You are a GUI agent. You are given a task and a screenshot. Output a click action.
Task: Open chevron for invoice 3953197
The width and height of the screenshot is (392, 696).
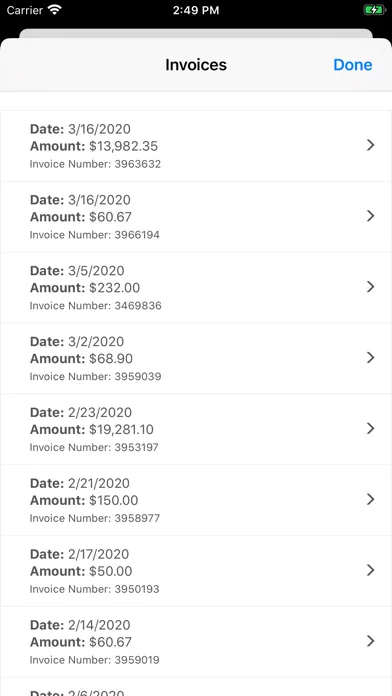371,429
